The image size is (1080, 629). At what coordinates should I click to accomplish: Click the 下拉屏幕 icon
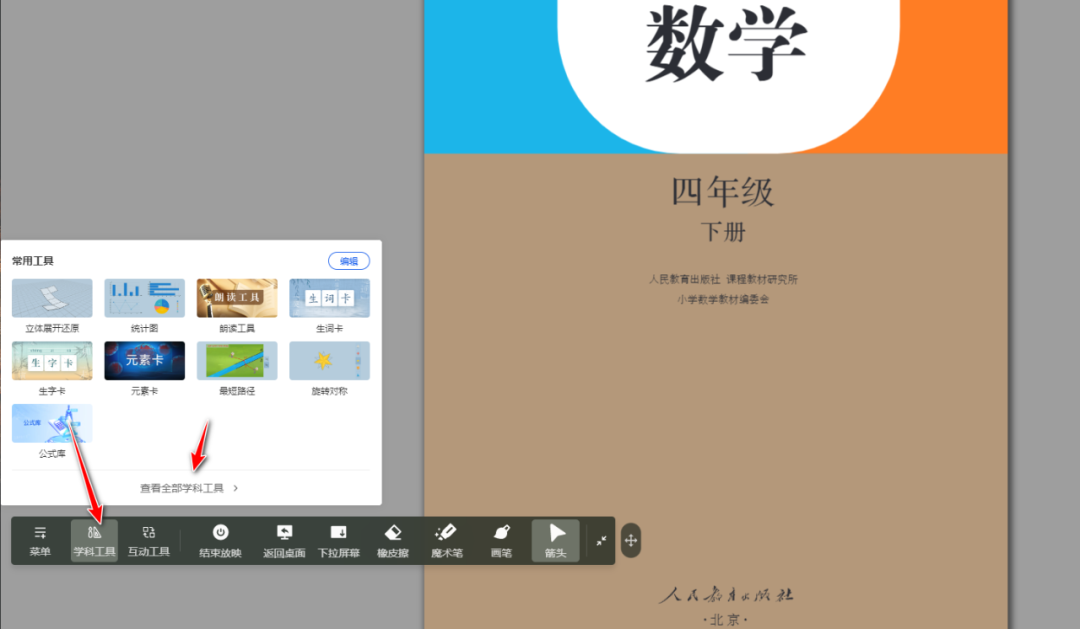(x=338, y=532)
